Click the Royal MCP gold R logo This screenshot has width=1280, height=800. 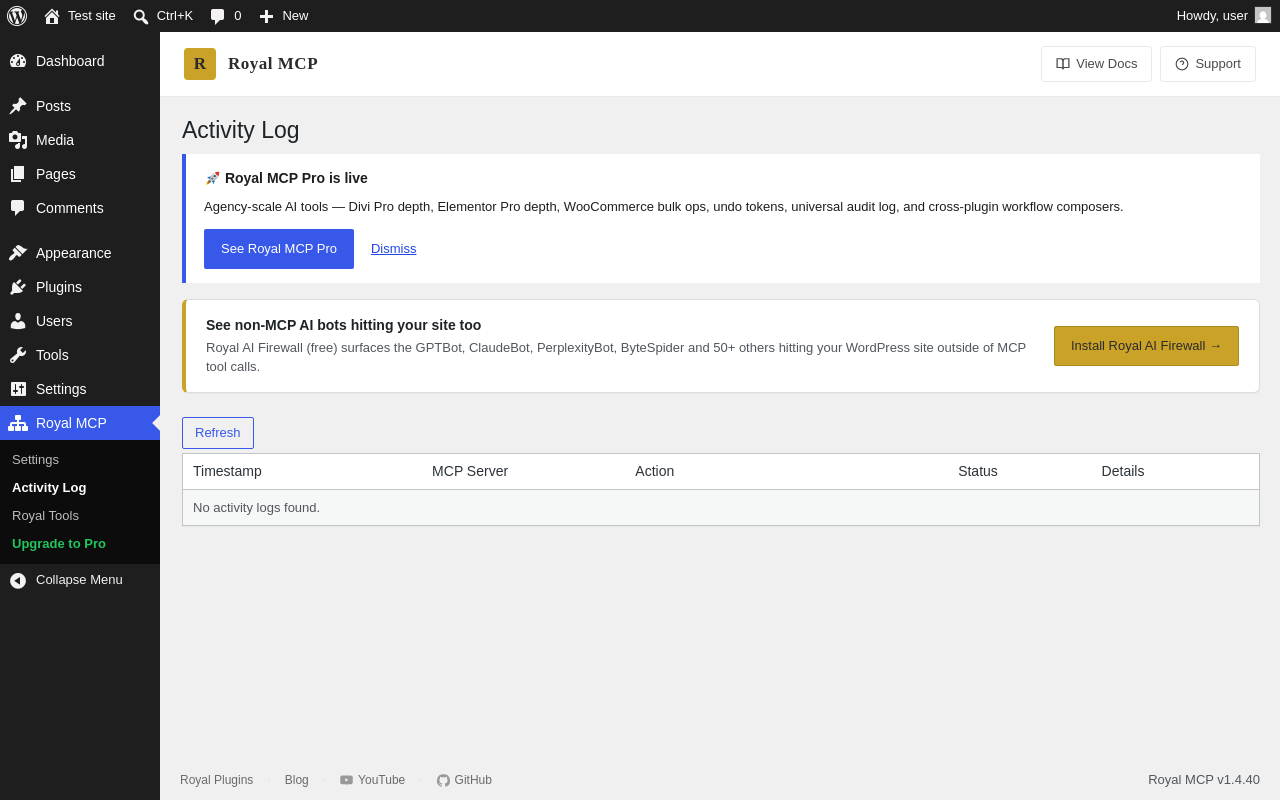pos(200,64)
